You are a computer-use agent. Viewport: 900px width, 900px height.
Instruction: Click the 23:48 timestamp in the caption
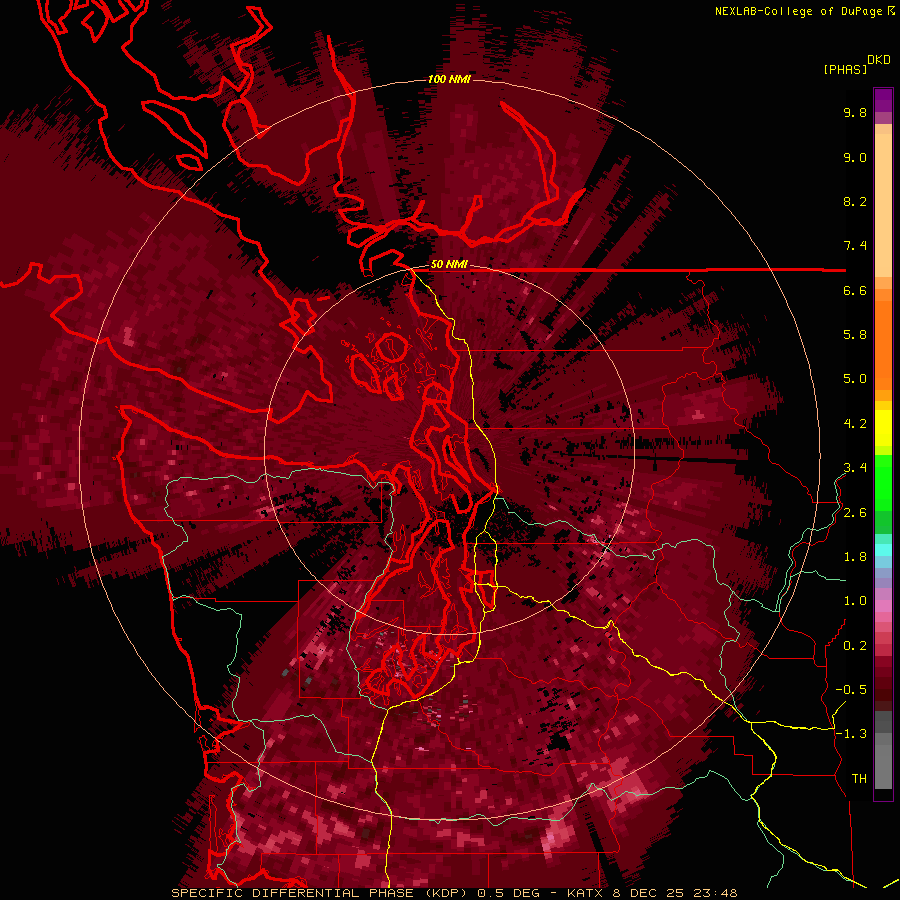[x=715, y=893]
